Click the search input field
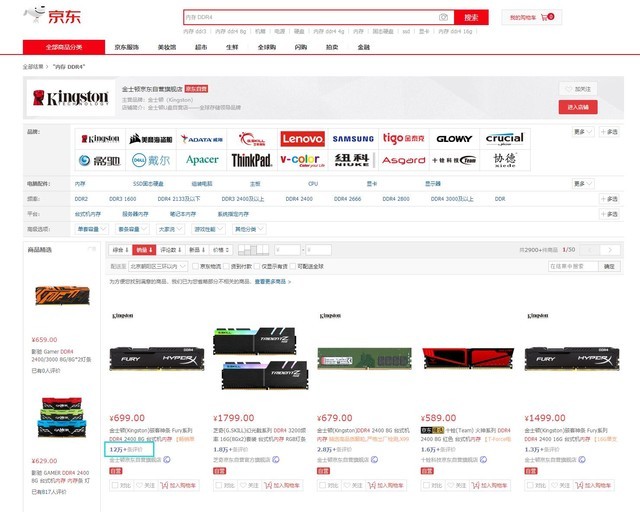The image size is (640, 512). point(310,18)
